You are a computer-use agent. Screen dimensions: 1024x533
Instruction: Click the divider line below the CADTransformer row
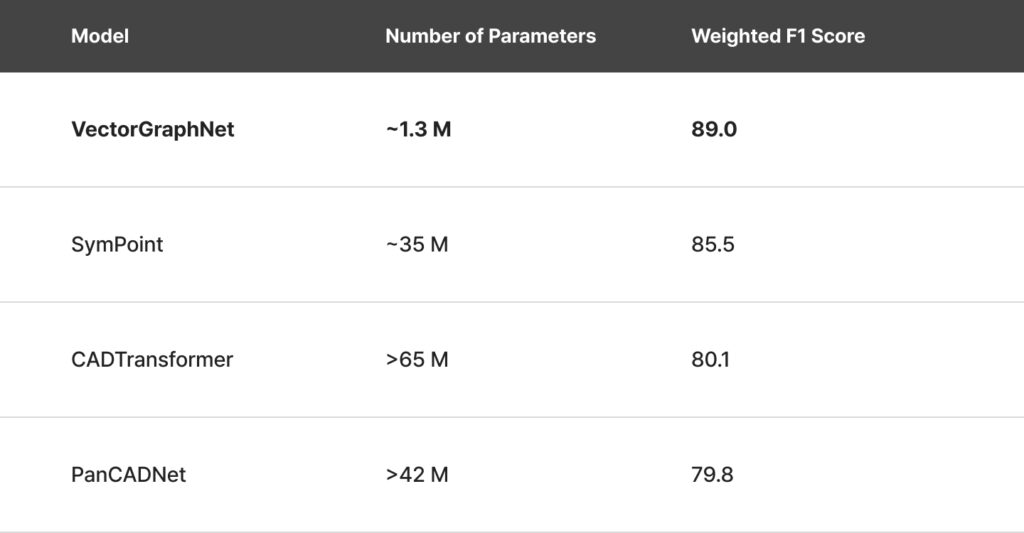512,417
